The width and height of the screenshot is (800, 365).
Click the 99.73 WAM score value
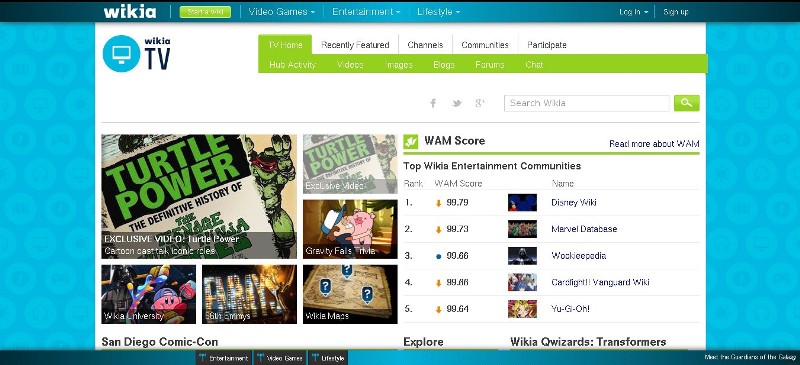click(x=457, y=229)
